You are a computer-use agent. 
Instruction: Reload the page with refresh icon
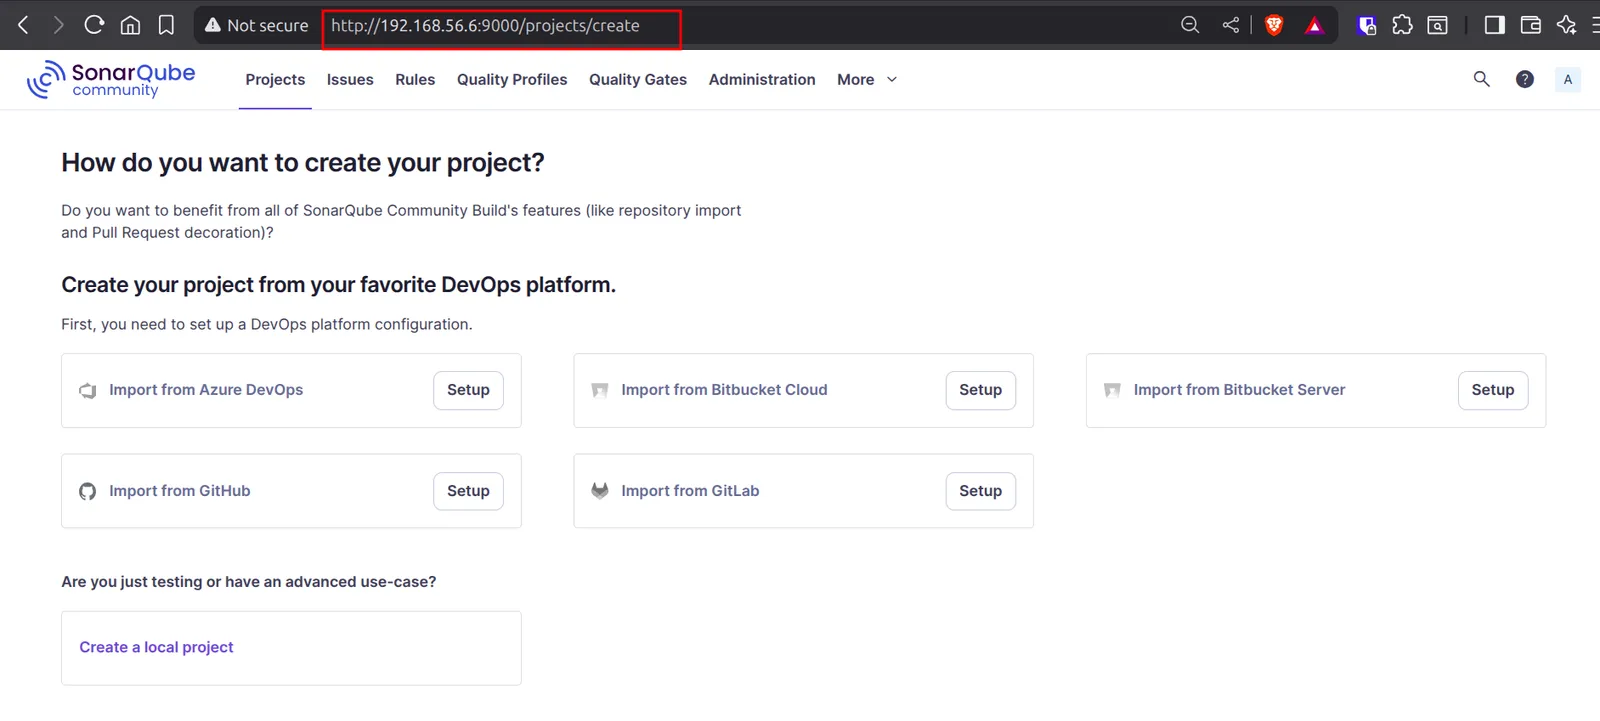tap(94, 25)
